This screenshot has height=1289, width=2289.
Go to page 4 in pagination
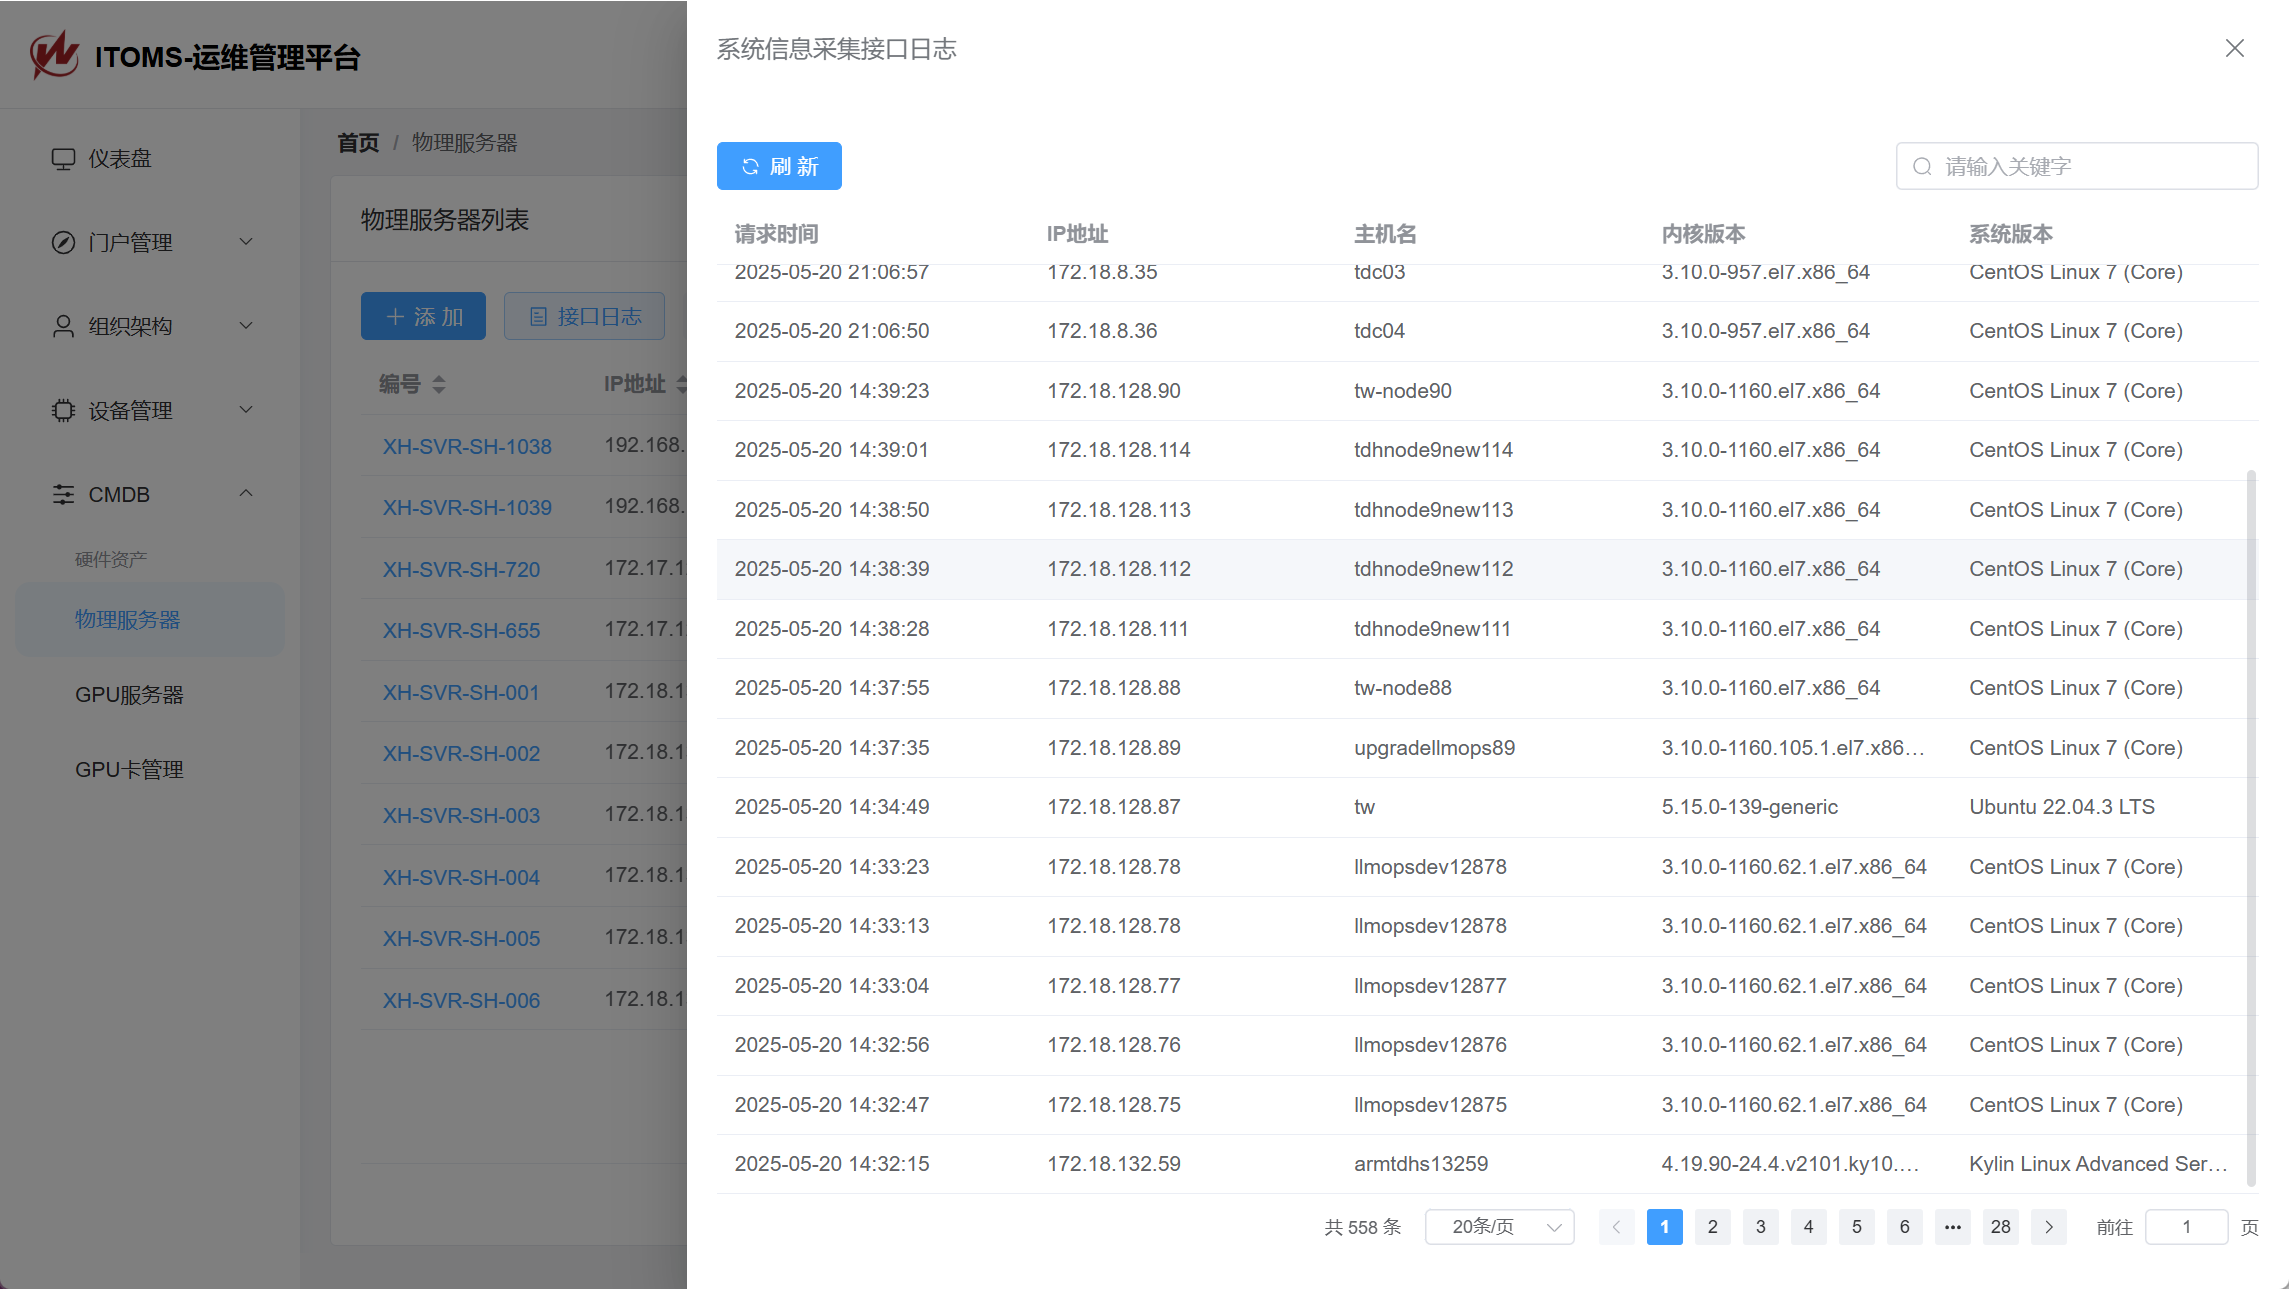[x=1808, y=1227]
